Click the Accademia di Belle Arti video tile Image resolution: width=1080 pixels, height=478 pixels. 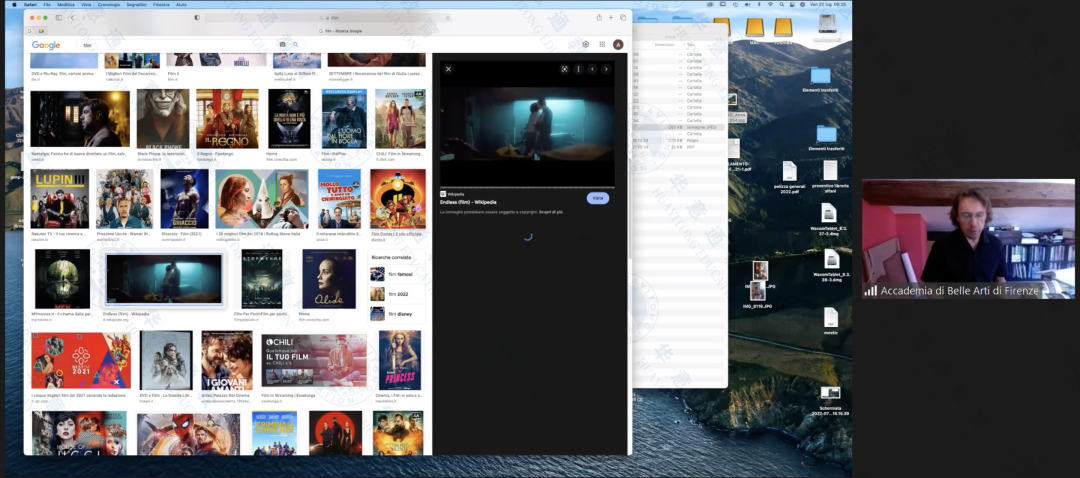[968, 239]
